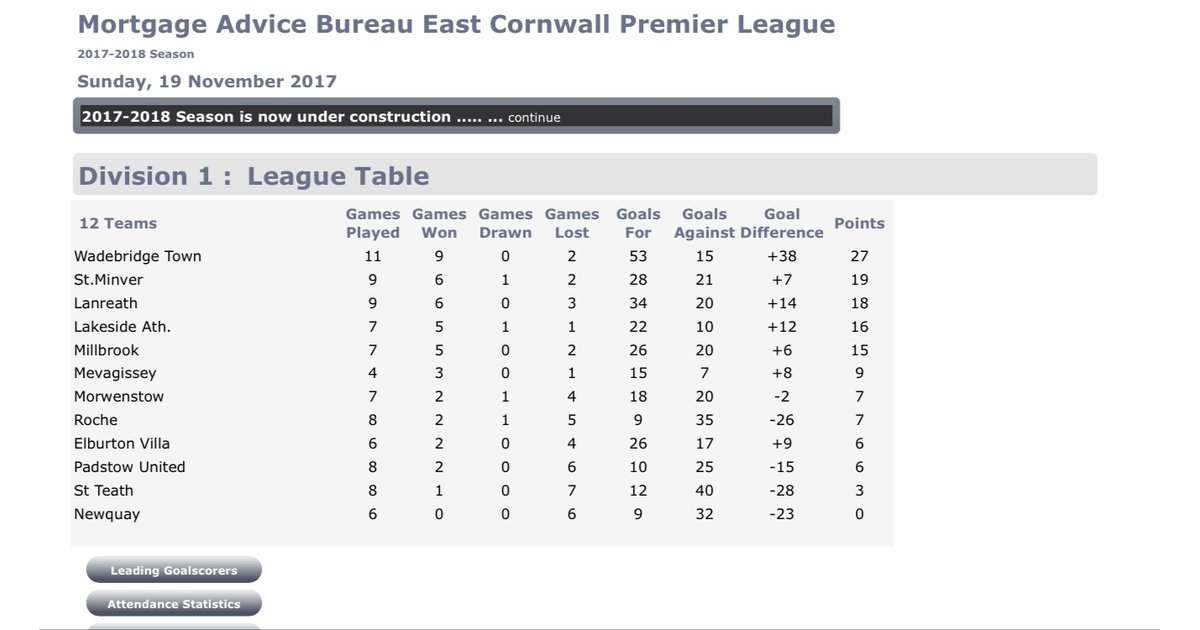Select the Newquay team entry

(105, 514)
